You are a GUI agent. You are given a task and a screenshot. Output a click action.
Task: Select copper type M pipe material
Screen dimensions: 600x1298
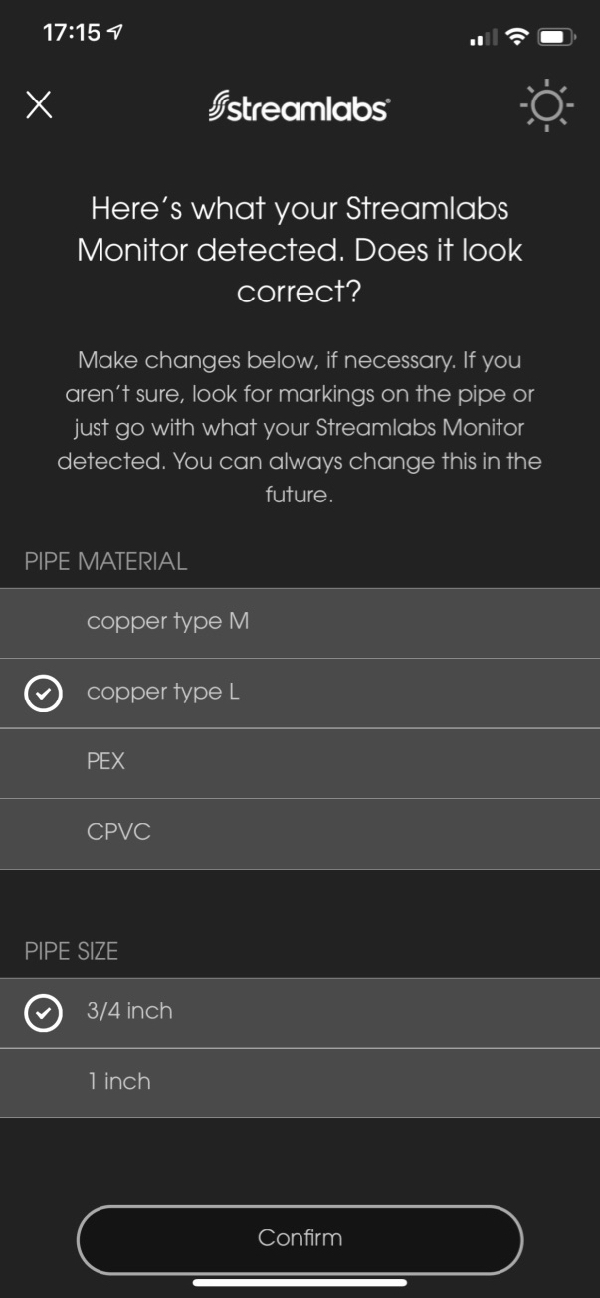point(300,622)
